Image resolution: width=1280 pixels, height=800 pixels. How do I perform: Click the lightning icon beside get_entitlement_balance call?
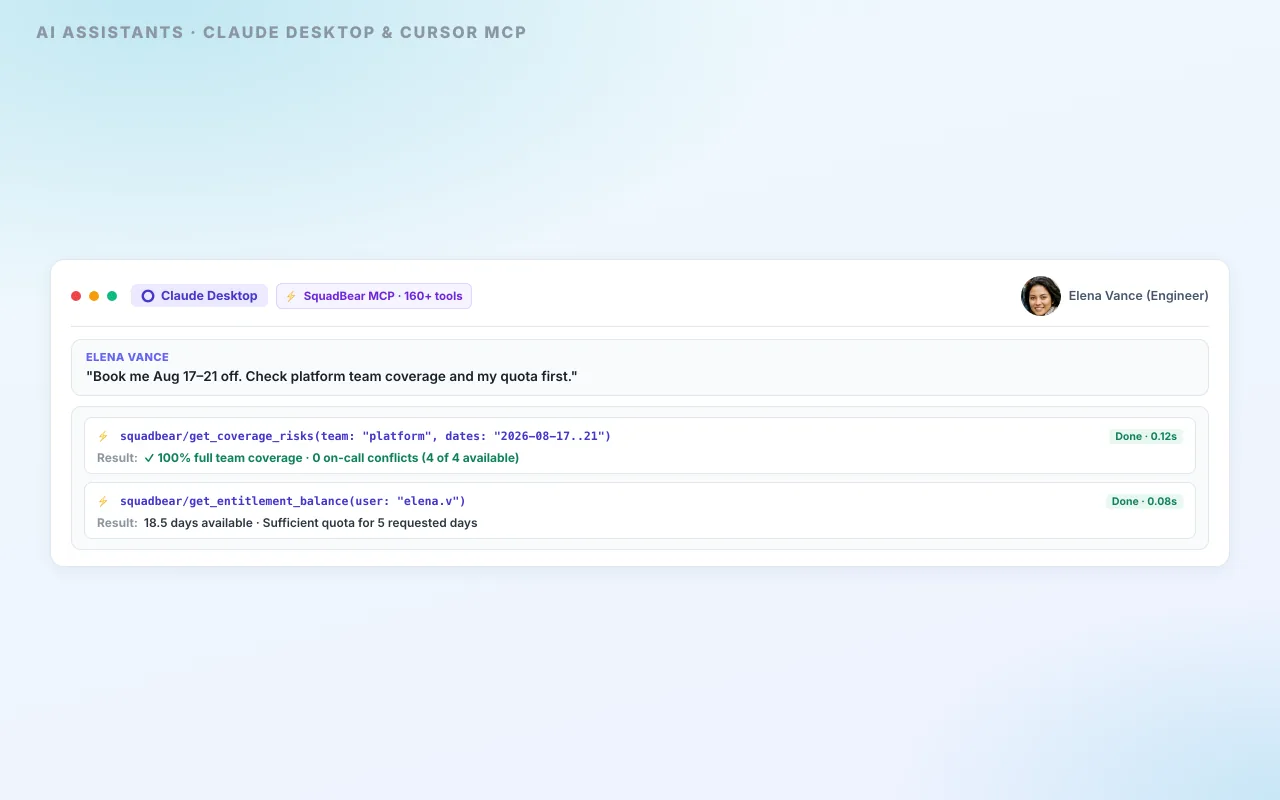point(103,501)
